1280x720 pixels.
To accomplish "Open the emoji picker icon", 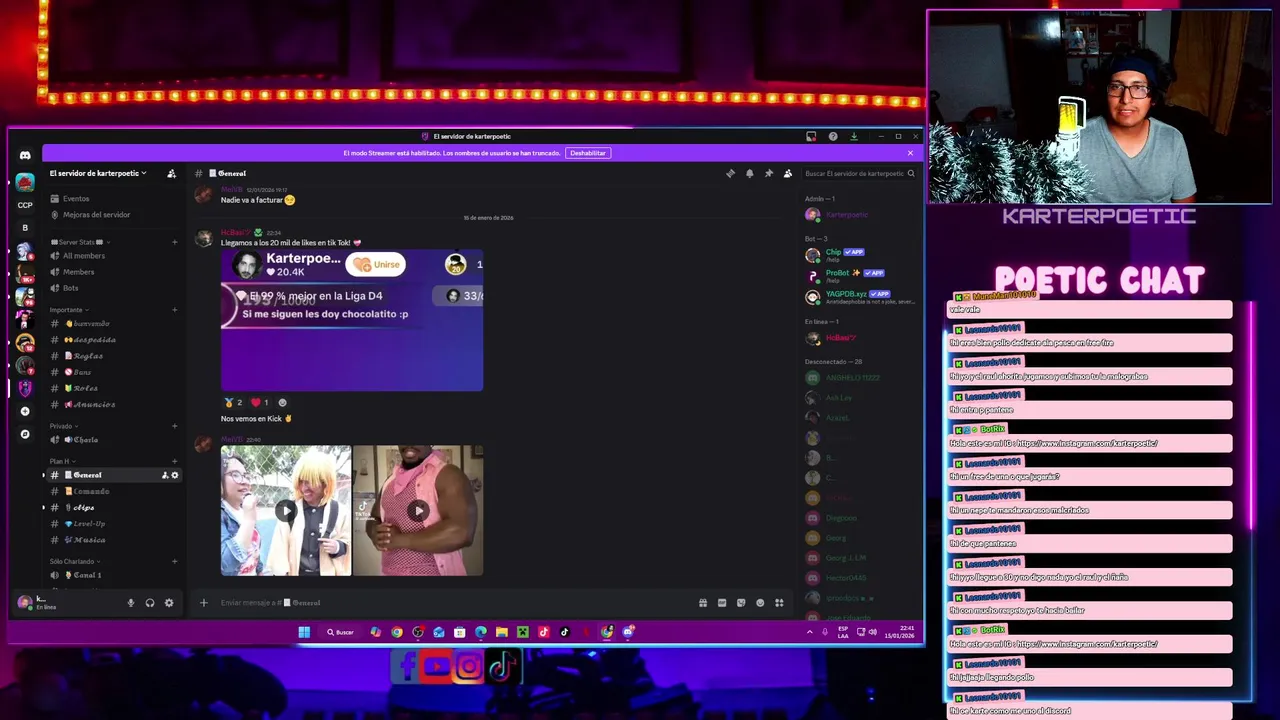I will point(760,603).
